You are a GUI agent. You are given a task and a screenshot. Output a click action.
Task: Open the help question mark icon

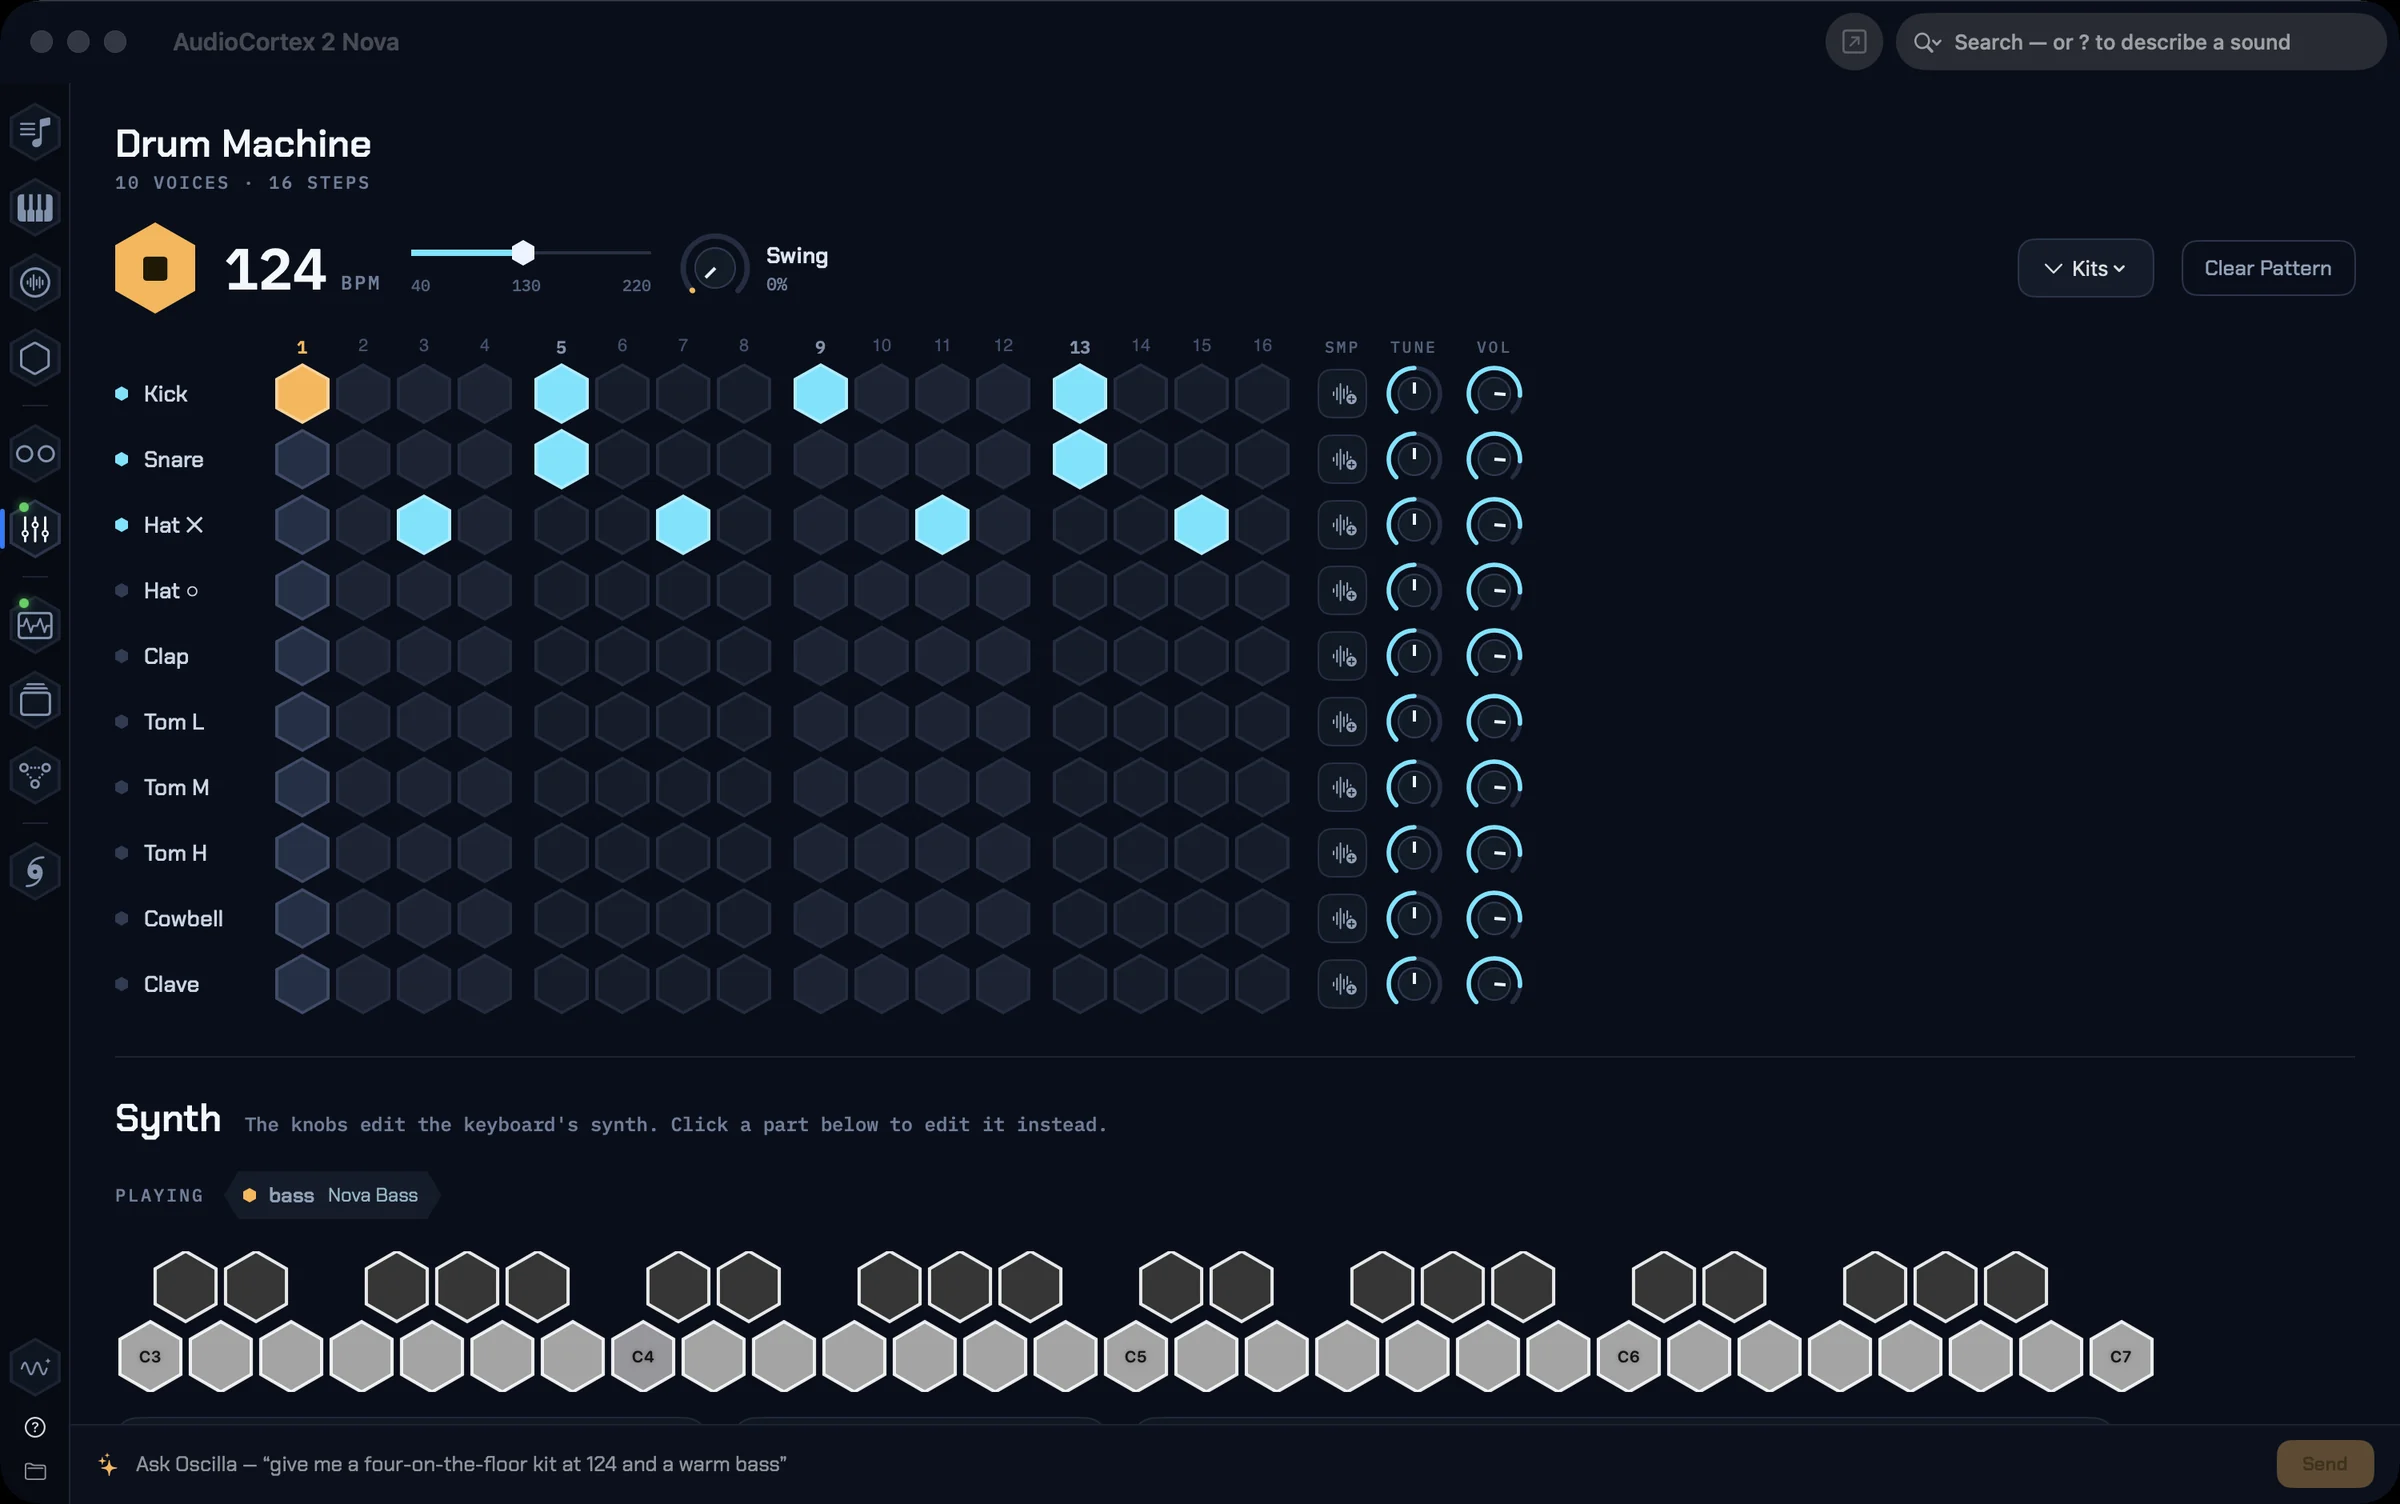coord(35,1427)
